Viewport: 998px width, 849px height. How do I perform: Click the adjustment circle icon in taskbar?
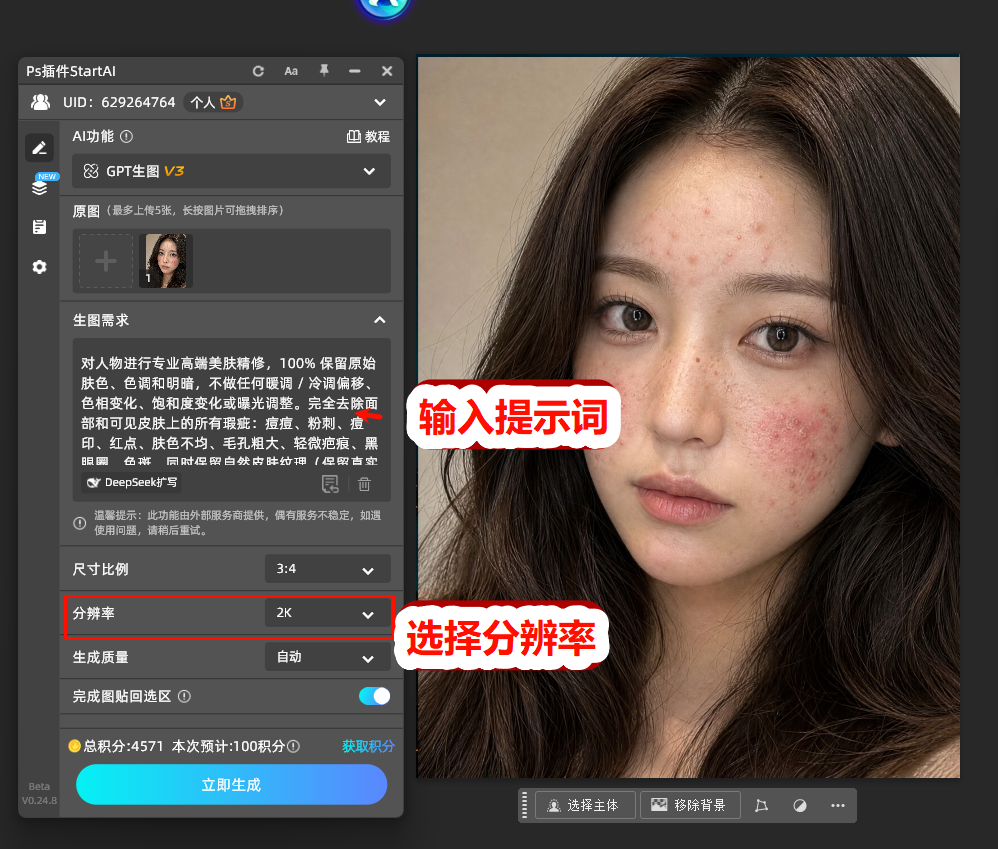point(800,806)
